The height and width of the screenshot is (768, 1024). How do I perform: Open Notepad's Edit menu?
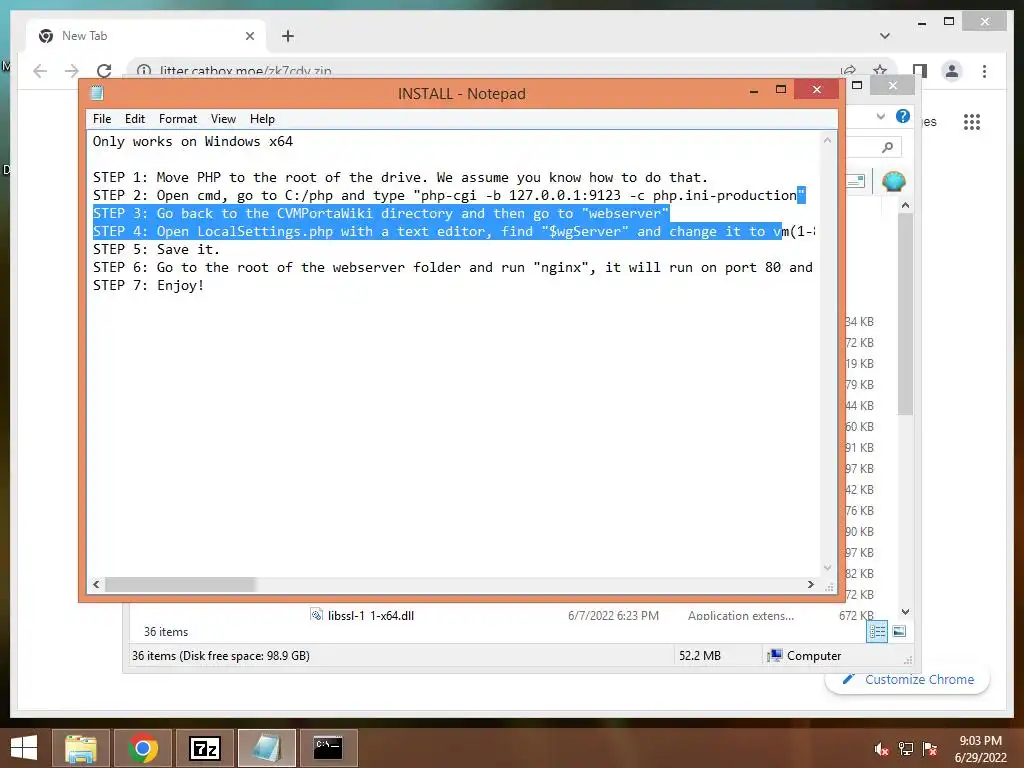pos(135,119)
